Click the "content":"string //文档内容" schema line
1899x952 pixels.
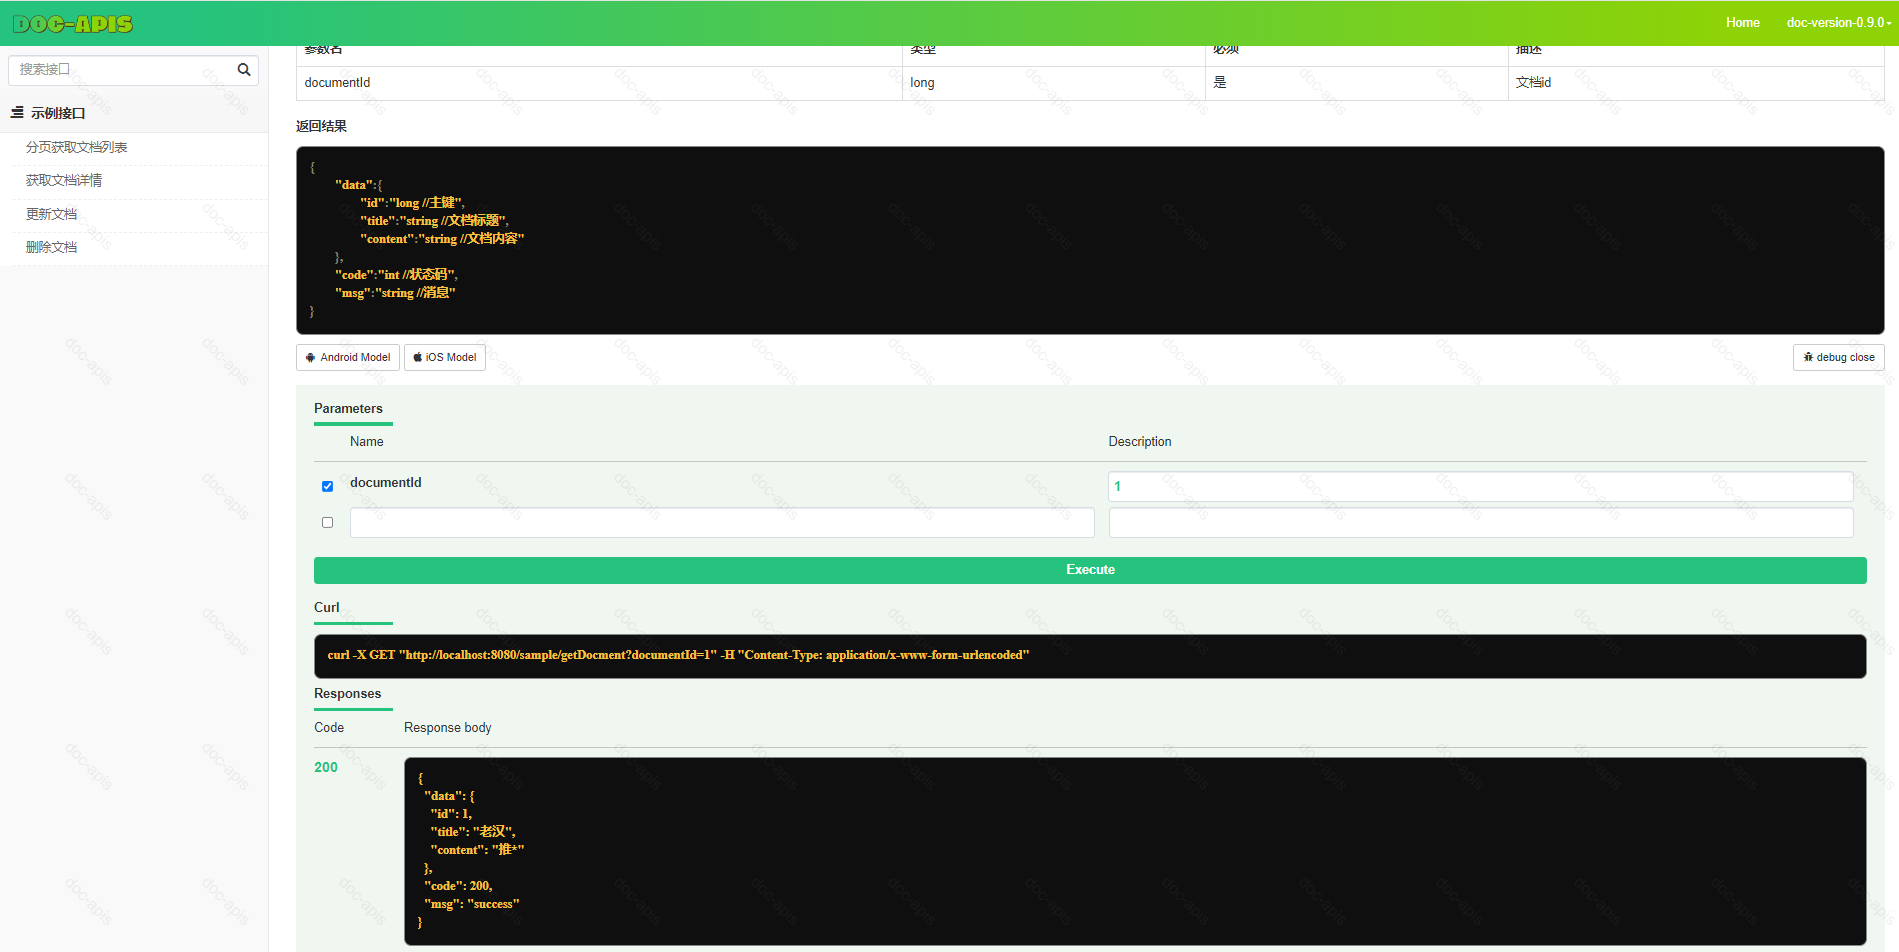tap(442, 239)
